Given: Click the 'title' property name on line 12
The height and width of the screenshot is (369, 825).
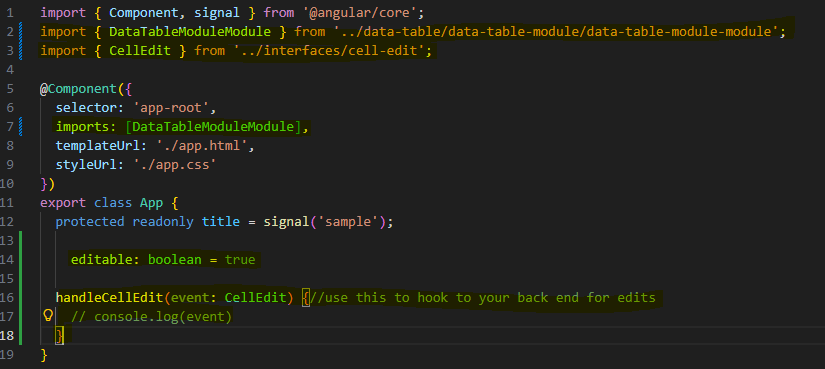Looking at the screenshot, I should point(221,222).
